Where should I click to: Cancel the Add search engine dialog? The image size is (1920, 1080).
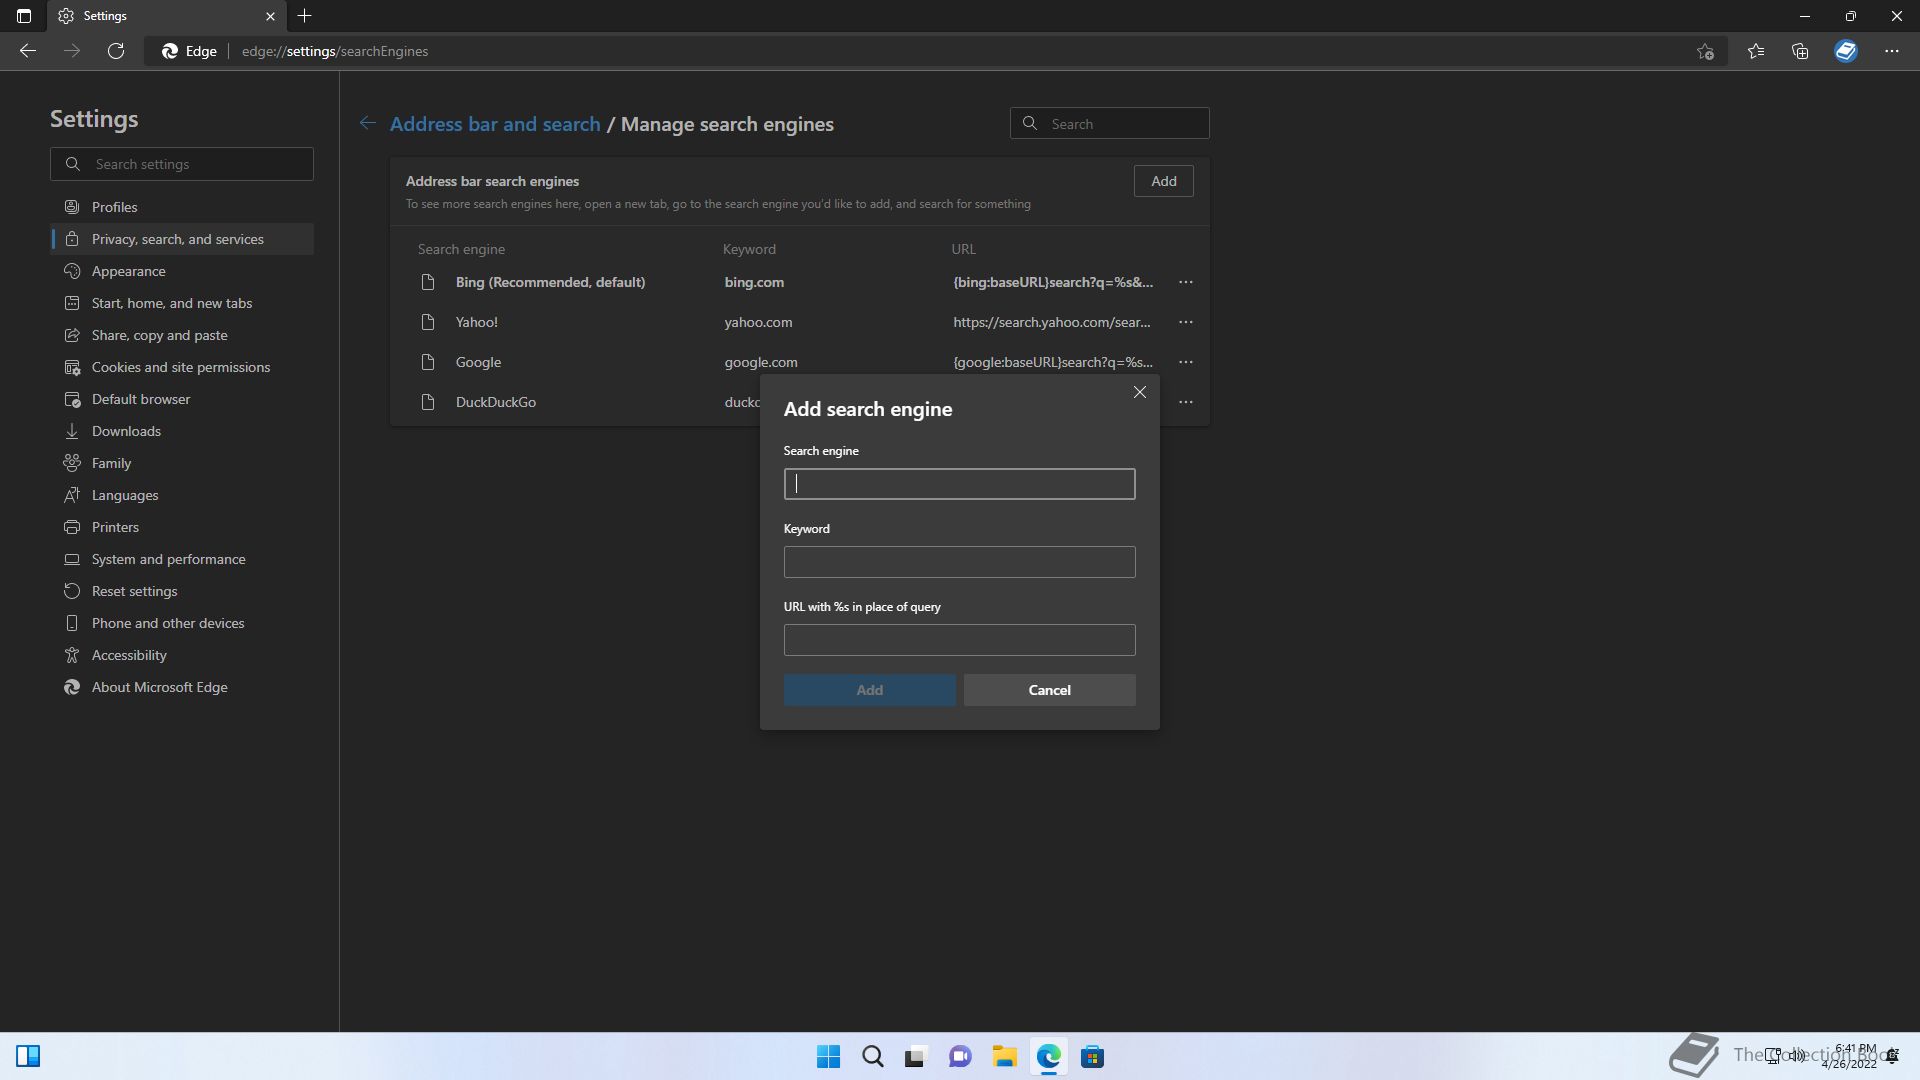(x=1049, y=690)
